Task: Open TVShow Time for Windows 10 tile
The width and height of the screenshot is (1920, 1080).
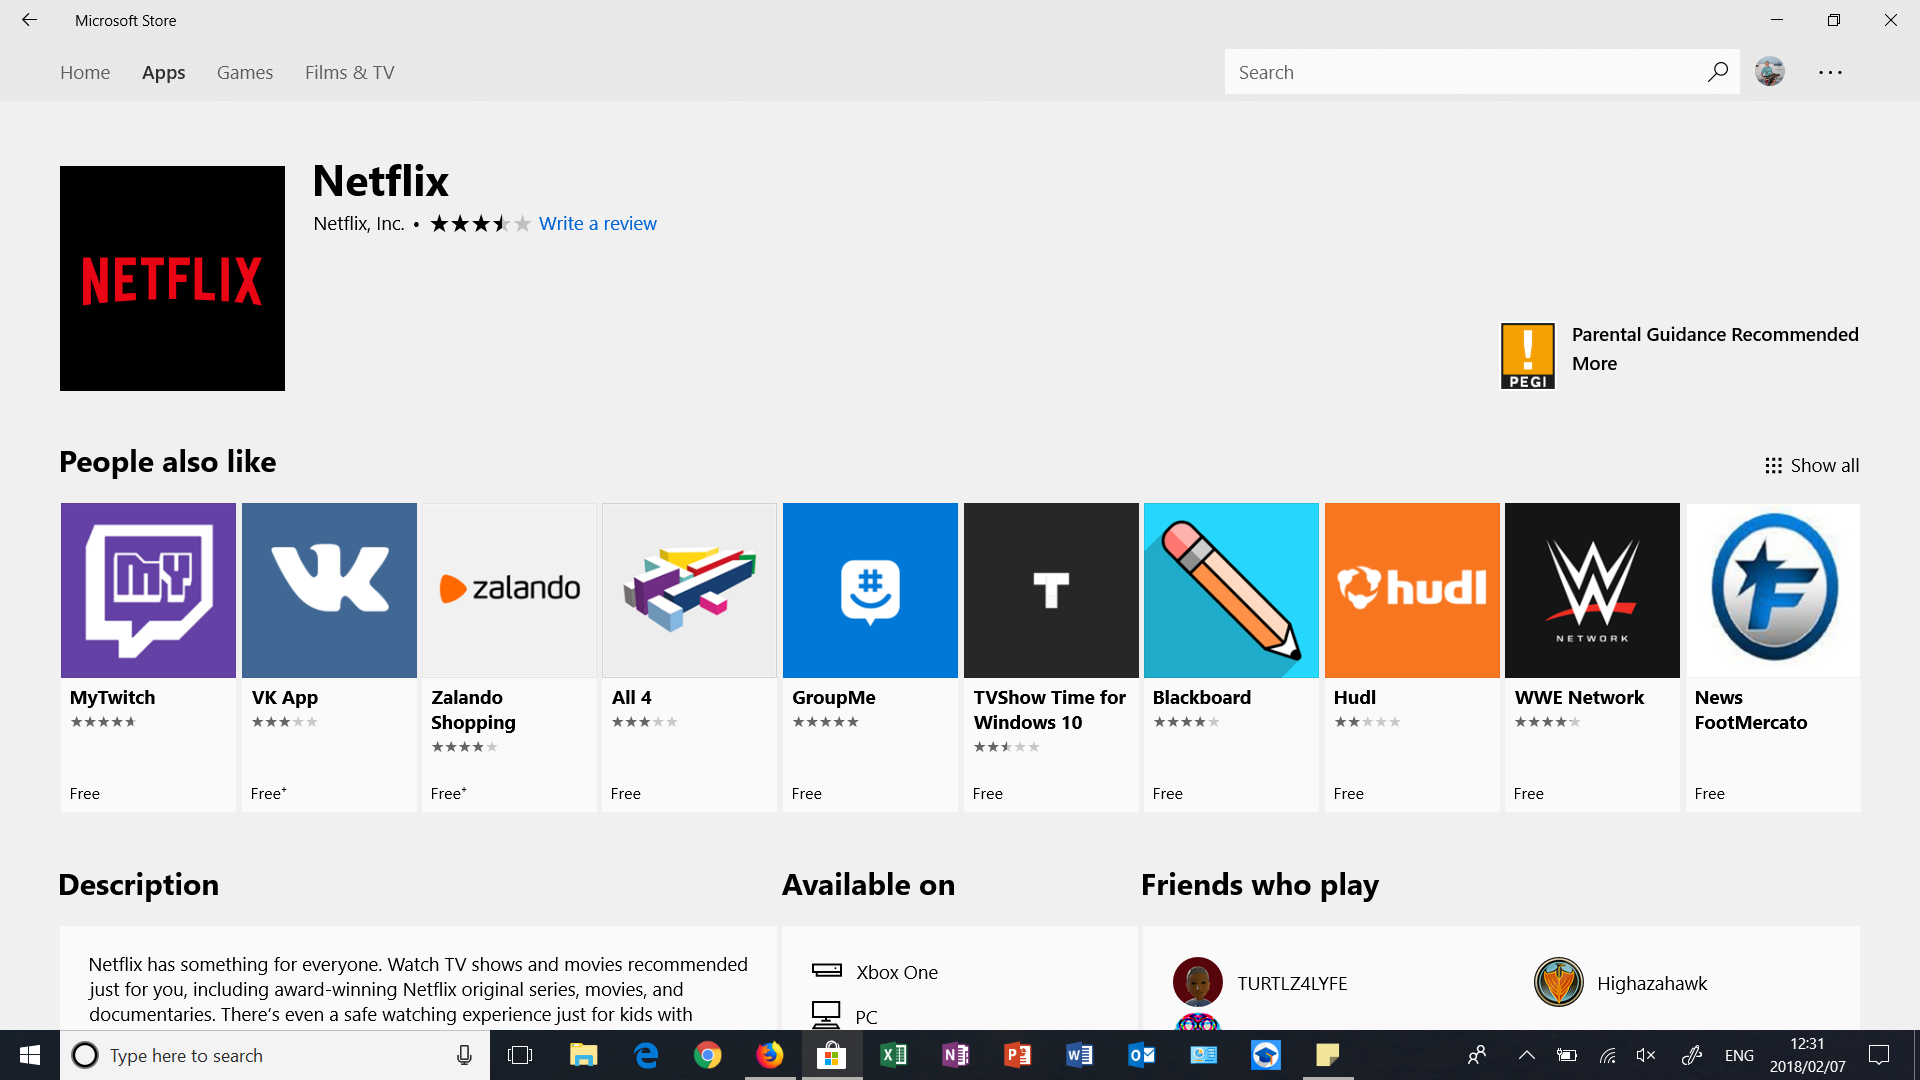Action: [x=1051, y=656]
